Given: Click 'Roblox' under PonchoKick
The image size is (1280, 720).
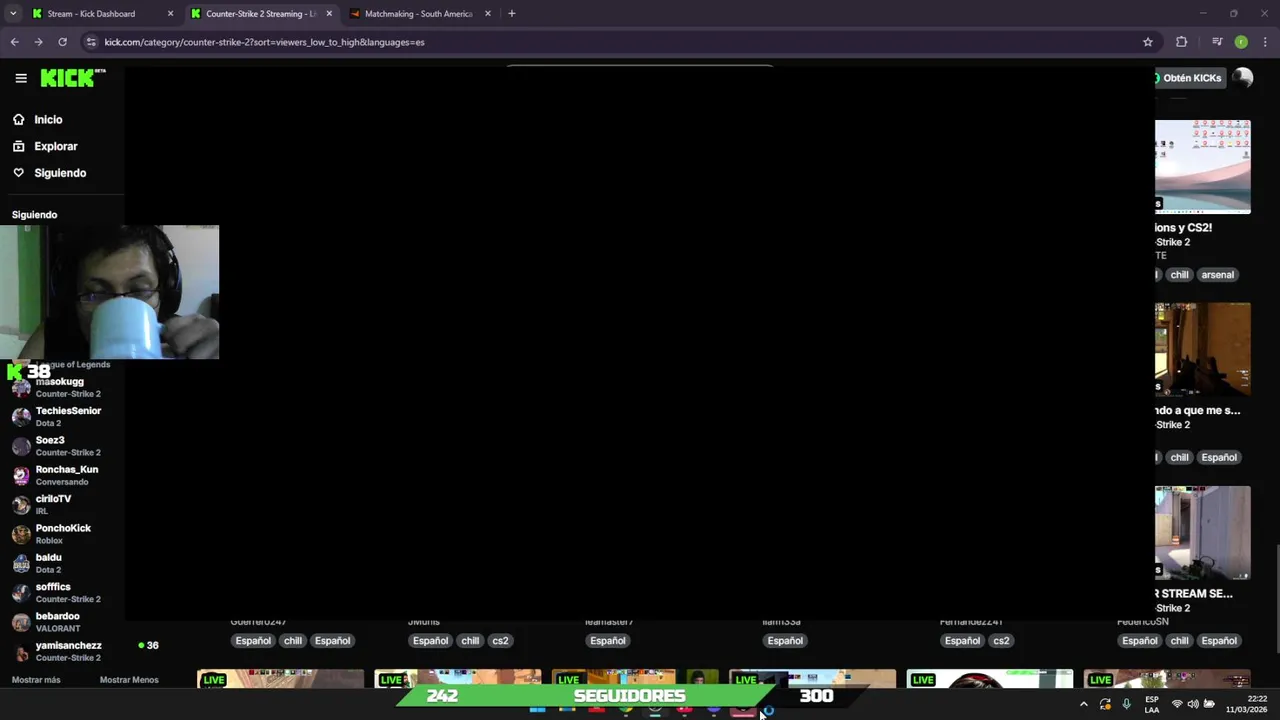Looking at the screenshot, I should (49, 541).
